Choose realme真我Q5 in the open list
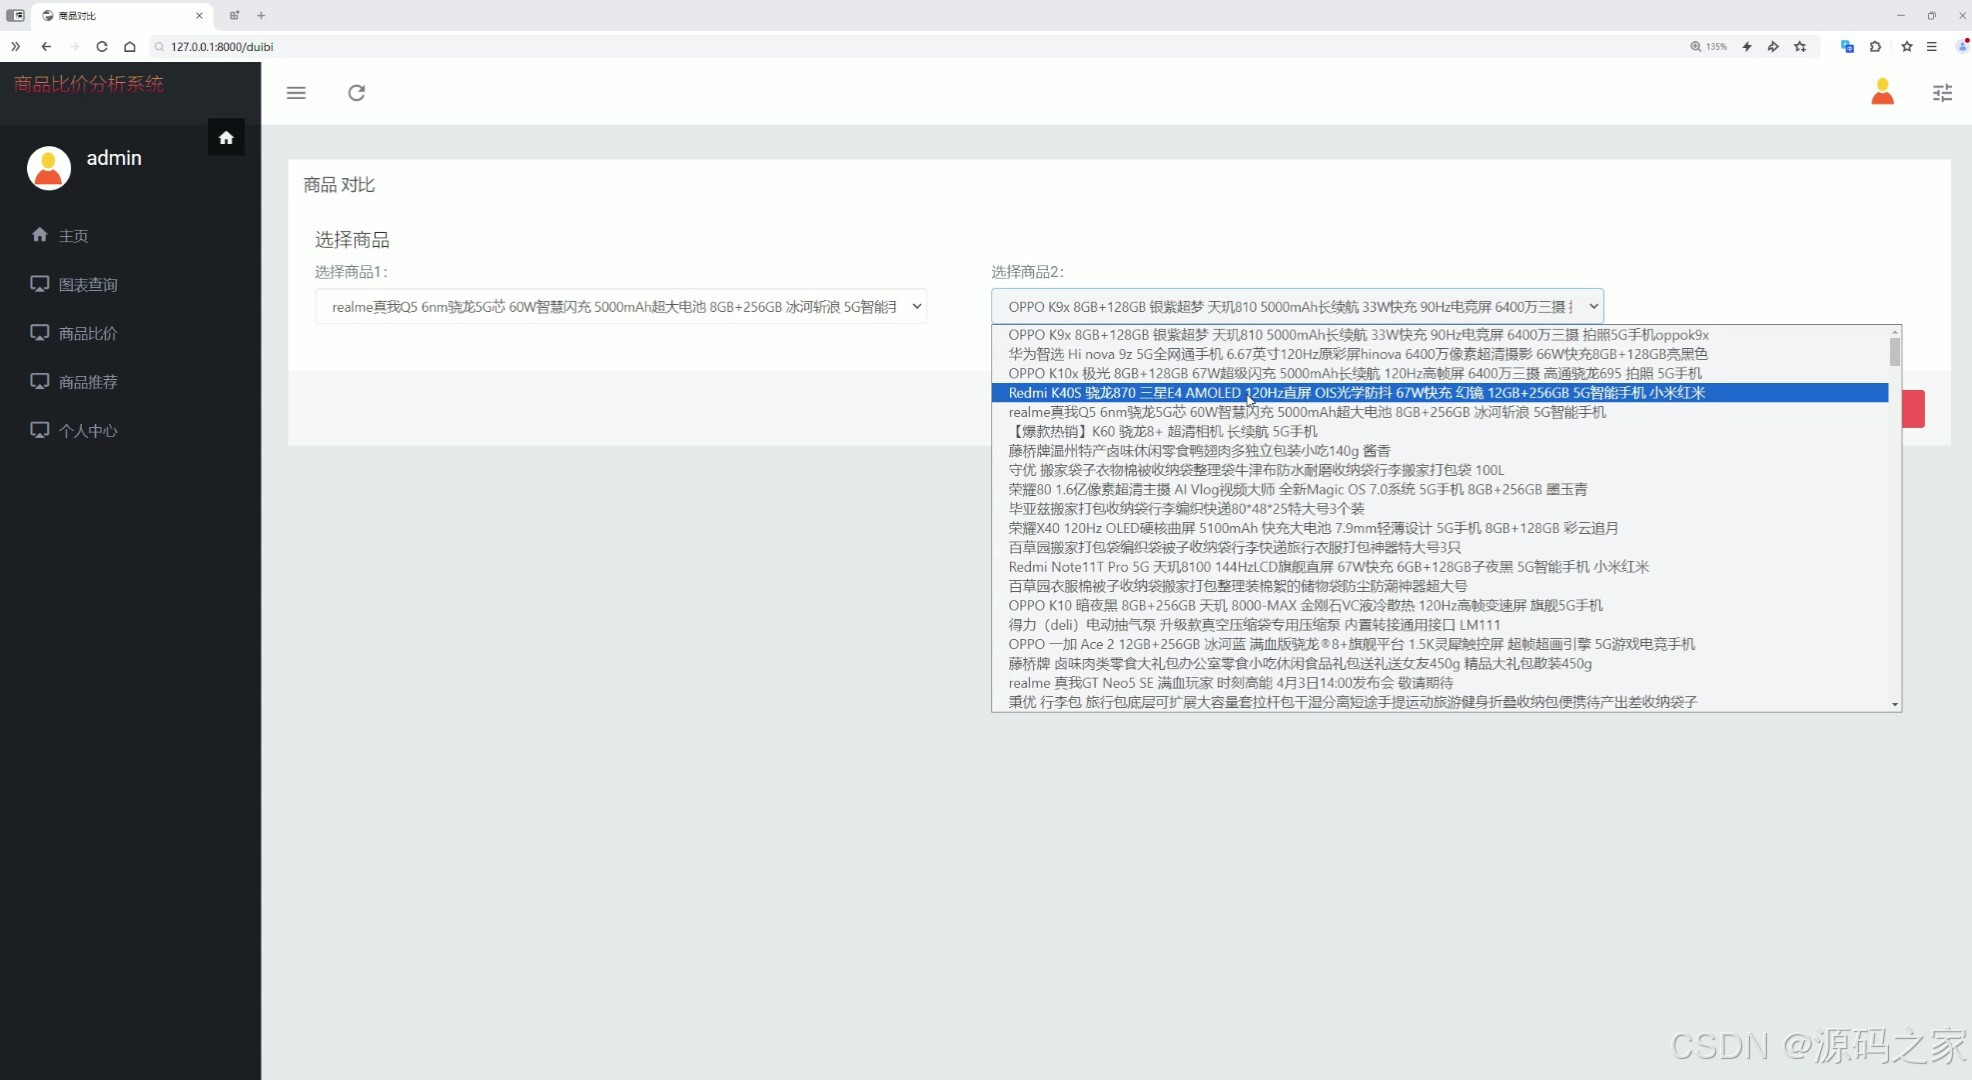Viewport: 1972px width, 1080px height. coord(1440,412)
